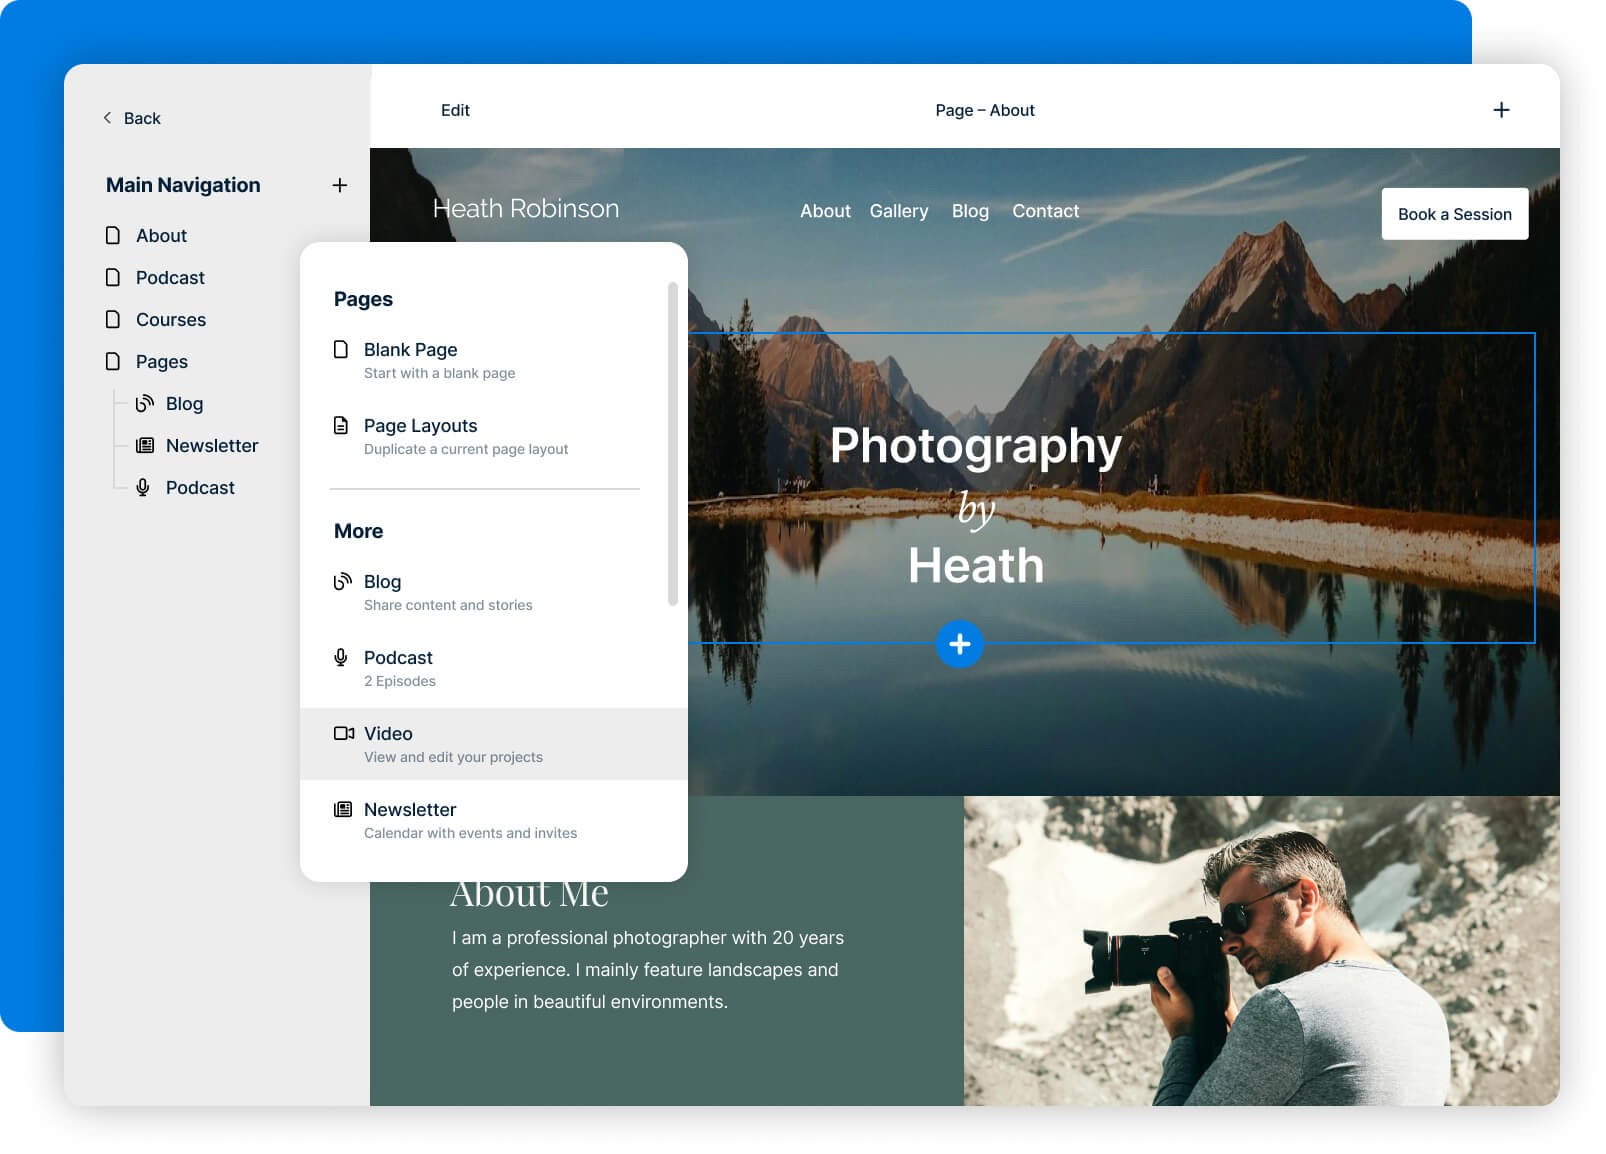Click the plus icon beside Main Navigation

tap(340, 185)
